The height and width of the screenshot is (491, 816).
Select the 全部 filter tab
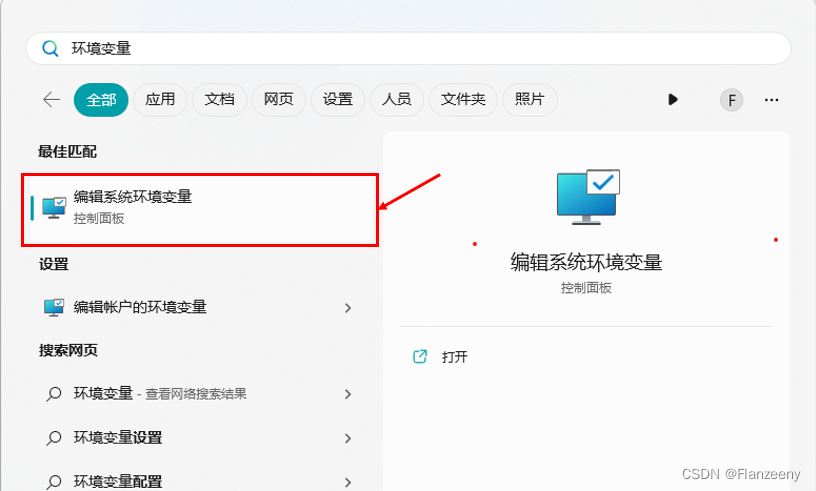101,99
